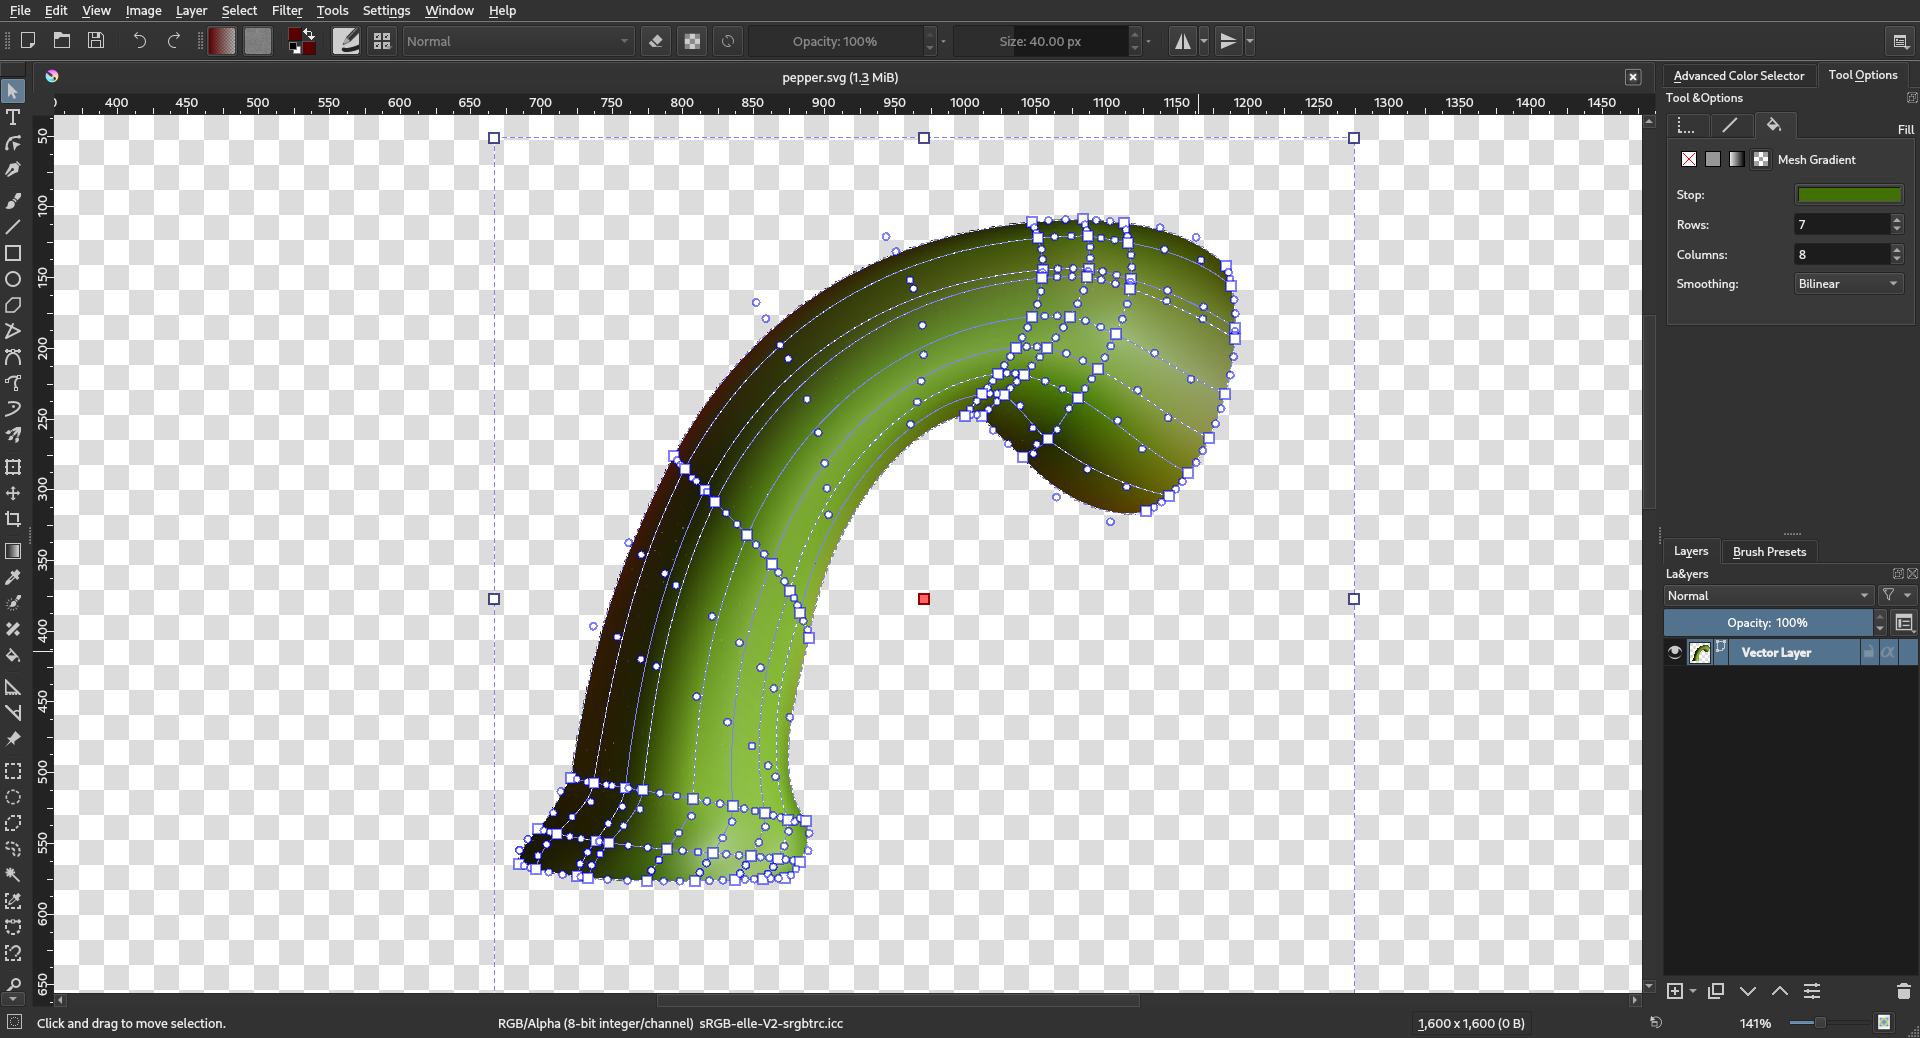
Task: Select the Text tool in the toolbox
Action: [x=13, y=117]
